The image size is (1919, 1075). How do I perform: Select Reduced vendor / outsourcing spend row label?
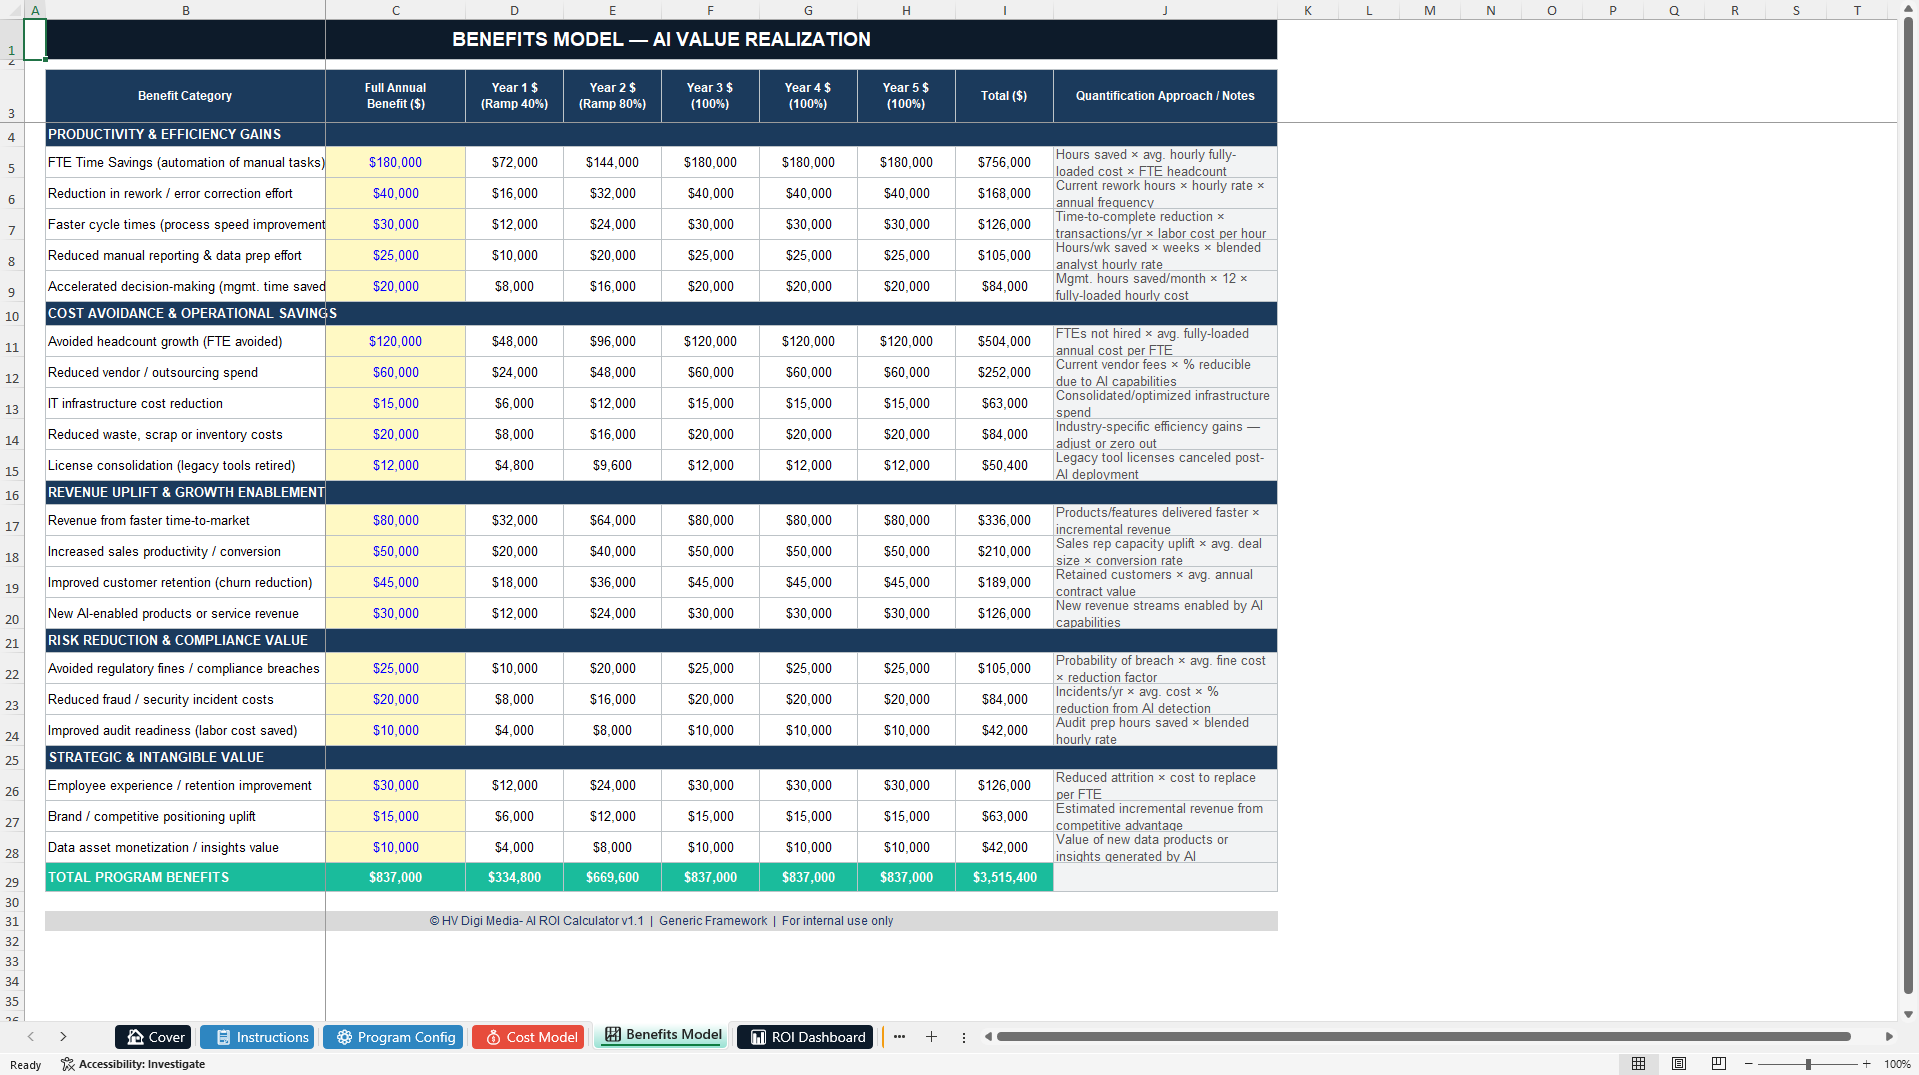coord(185,372)
